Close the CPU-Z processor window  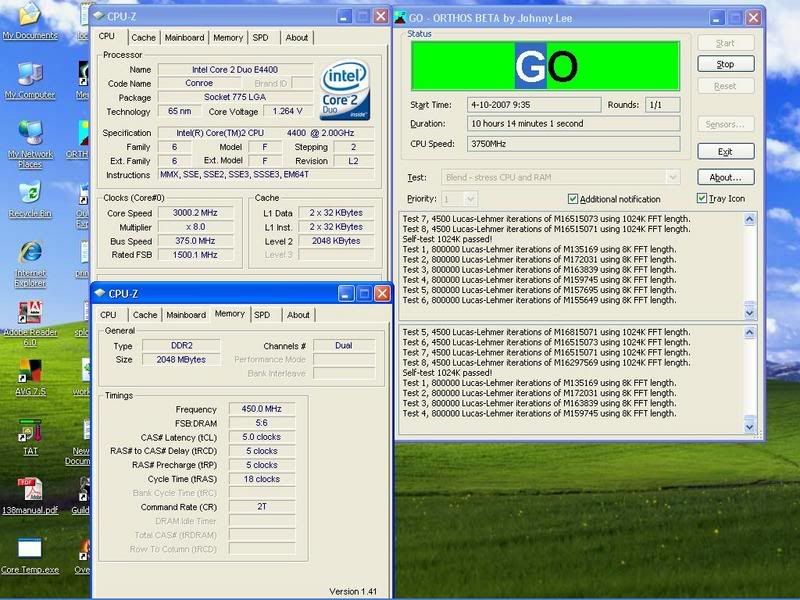pyautogui.click(x=381, y=16)
